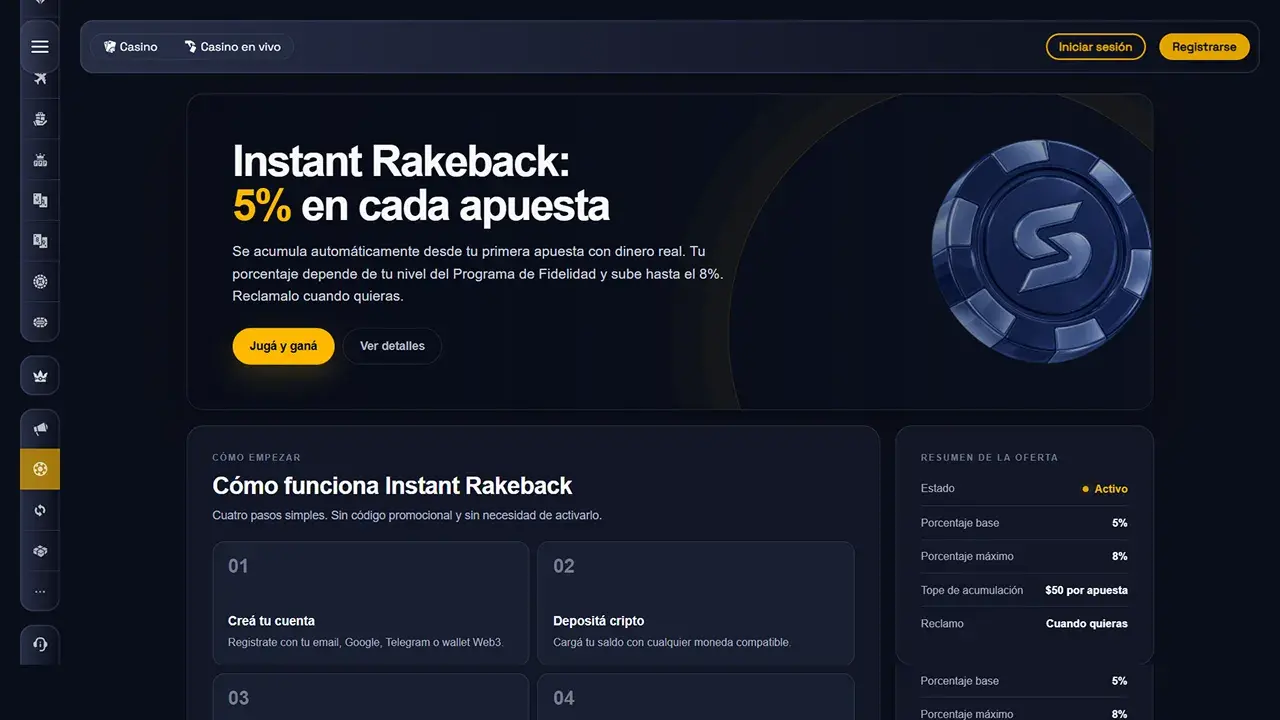This screenshot has height=720, width=1280.
Task: Open the roulette wheel sidebar icon
Action: (40, 282)
